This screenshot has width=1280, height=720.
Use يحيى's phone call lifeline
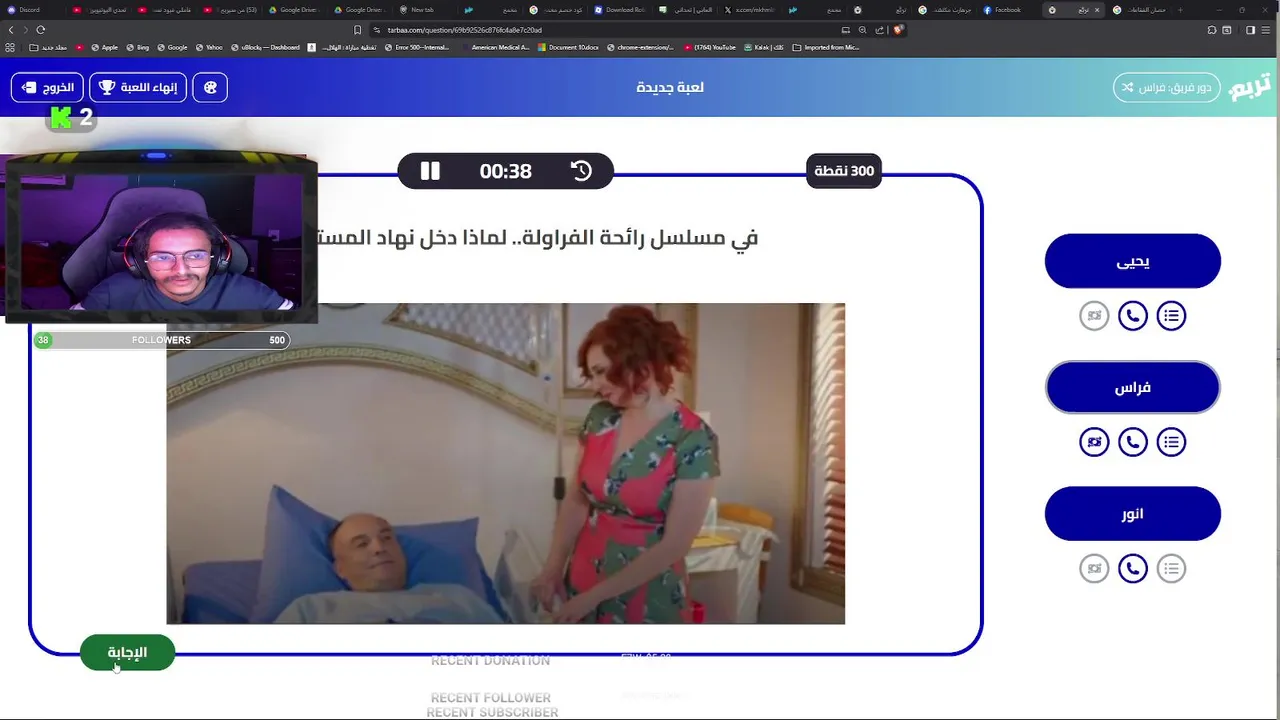(1132, 316)
